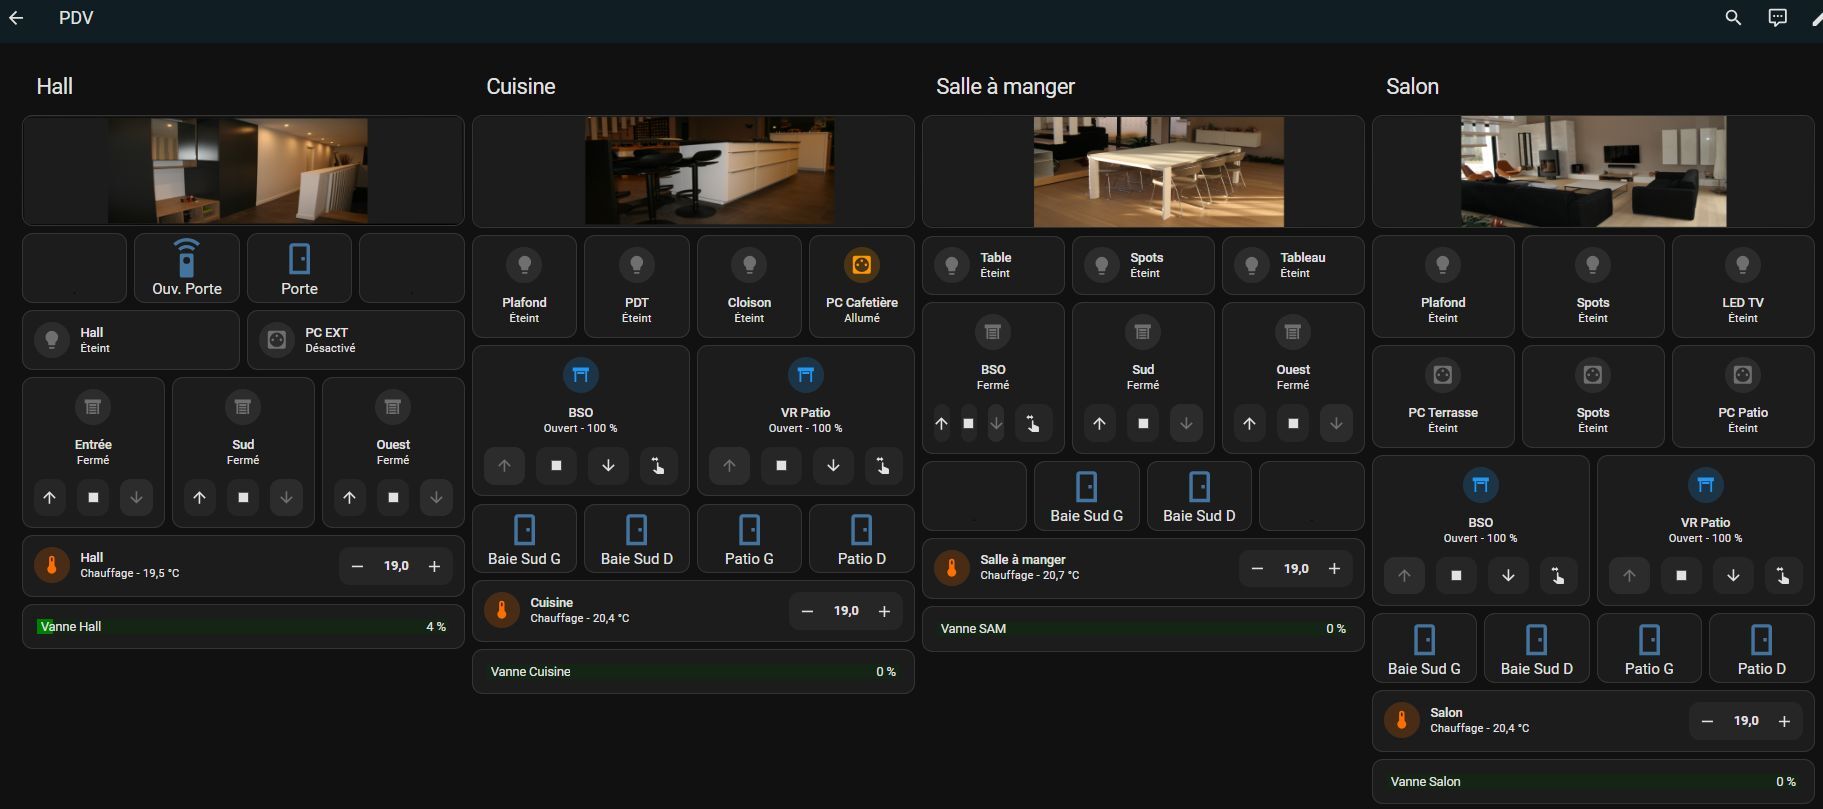This screenshot has height=809, width=1823.
Task: Click the Cuisine thermostat flame icon
Action: 502,610
